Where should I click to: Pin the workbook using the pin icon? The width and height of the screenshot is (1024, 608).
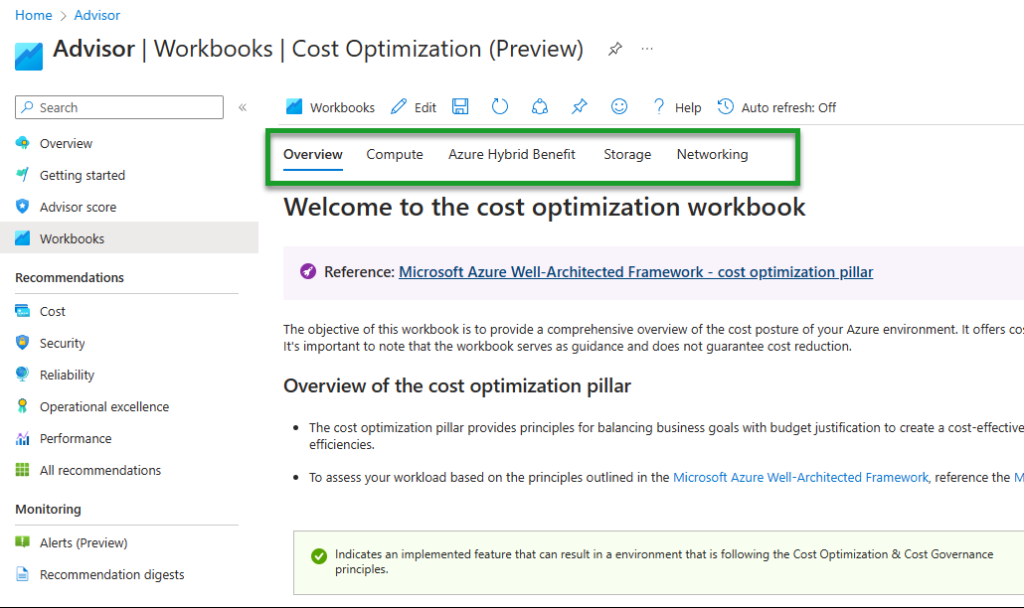[579, 107]
